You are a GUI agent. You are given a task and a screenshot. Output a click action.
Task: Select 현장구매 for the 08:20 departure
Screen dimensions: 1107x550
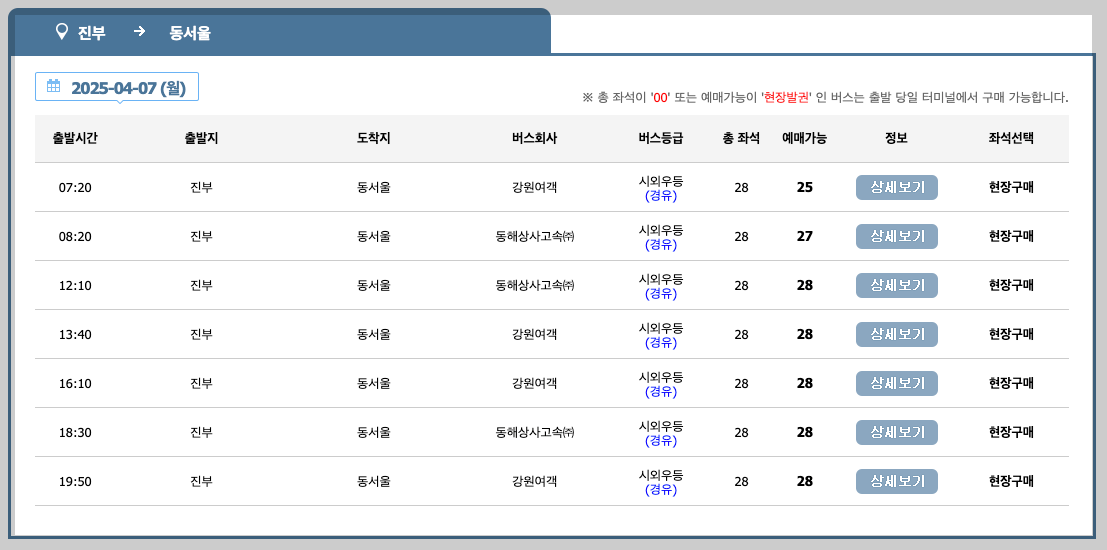click(x=1011, y=236)
